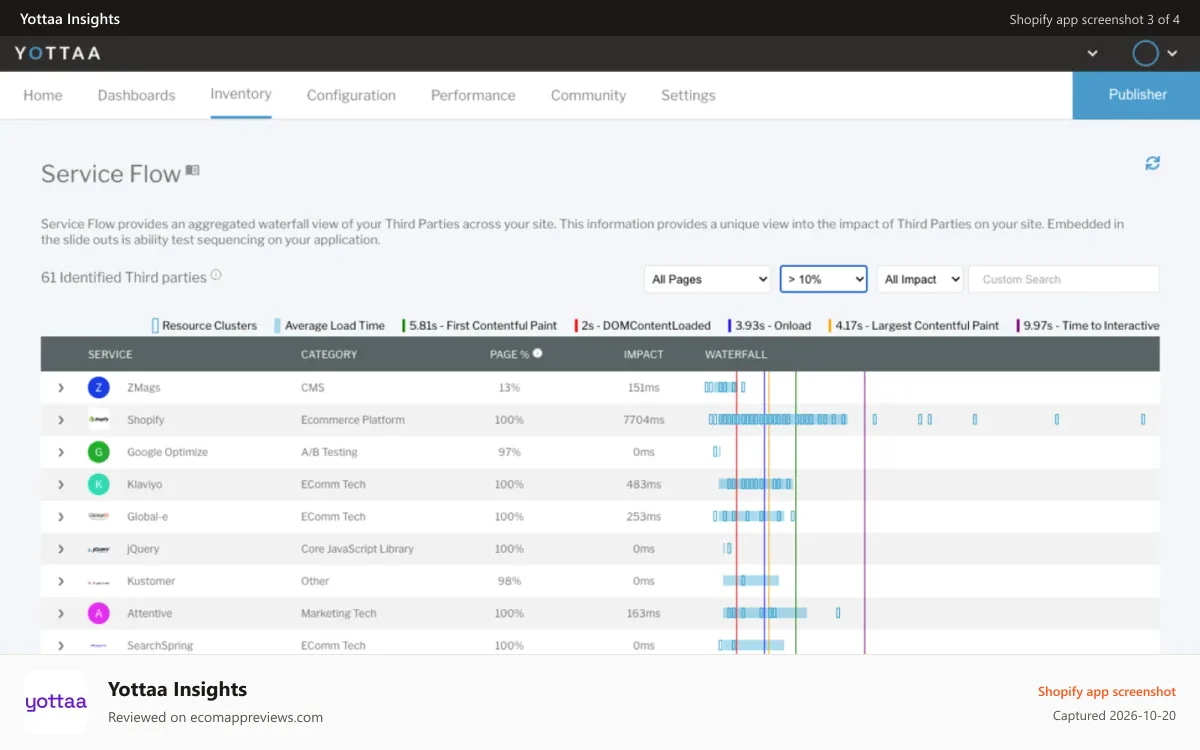Click the Global-e service logo
This screenshot has width=1200, height=750.
(98, 516)
